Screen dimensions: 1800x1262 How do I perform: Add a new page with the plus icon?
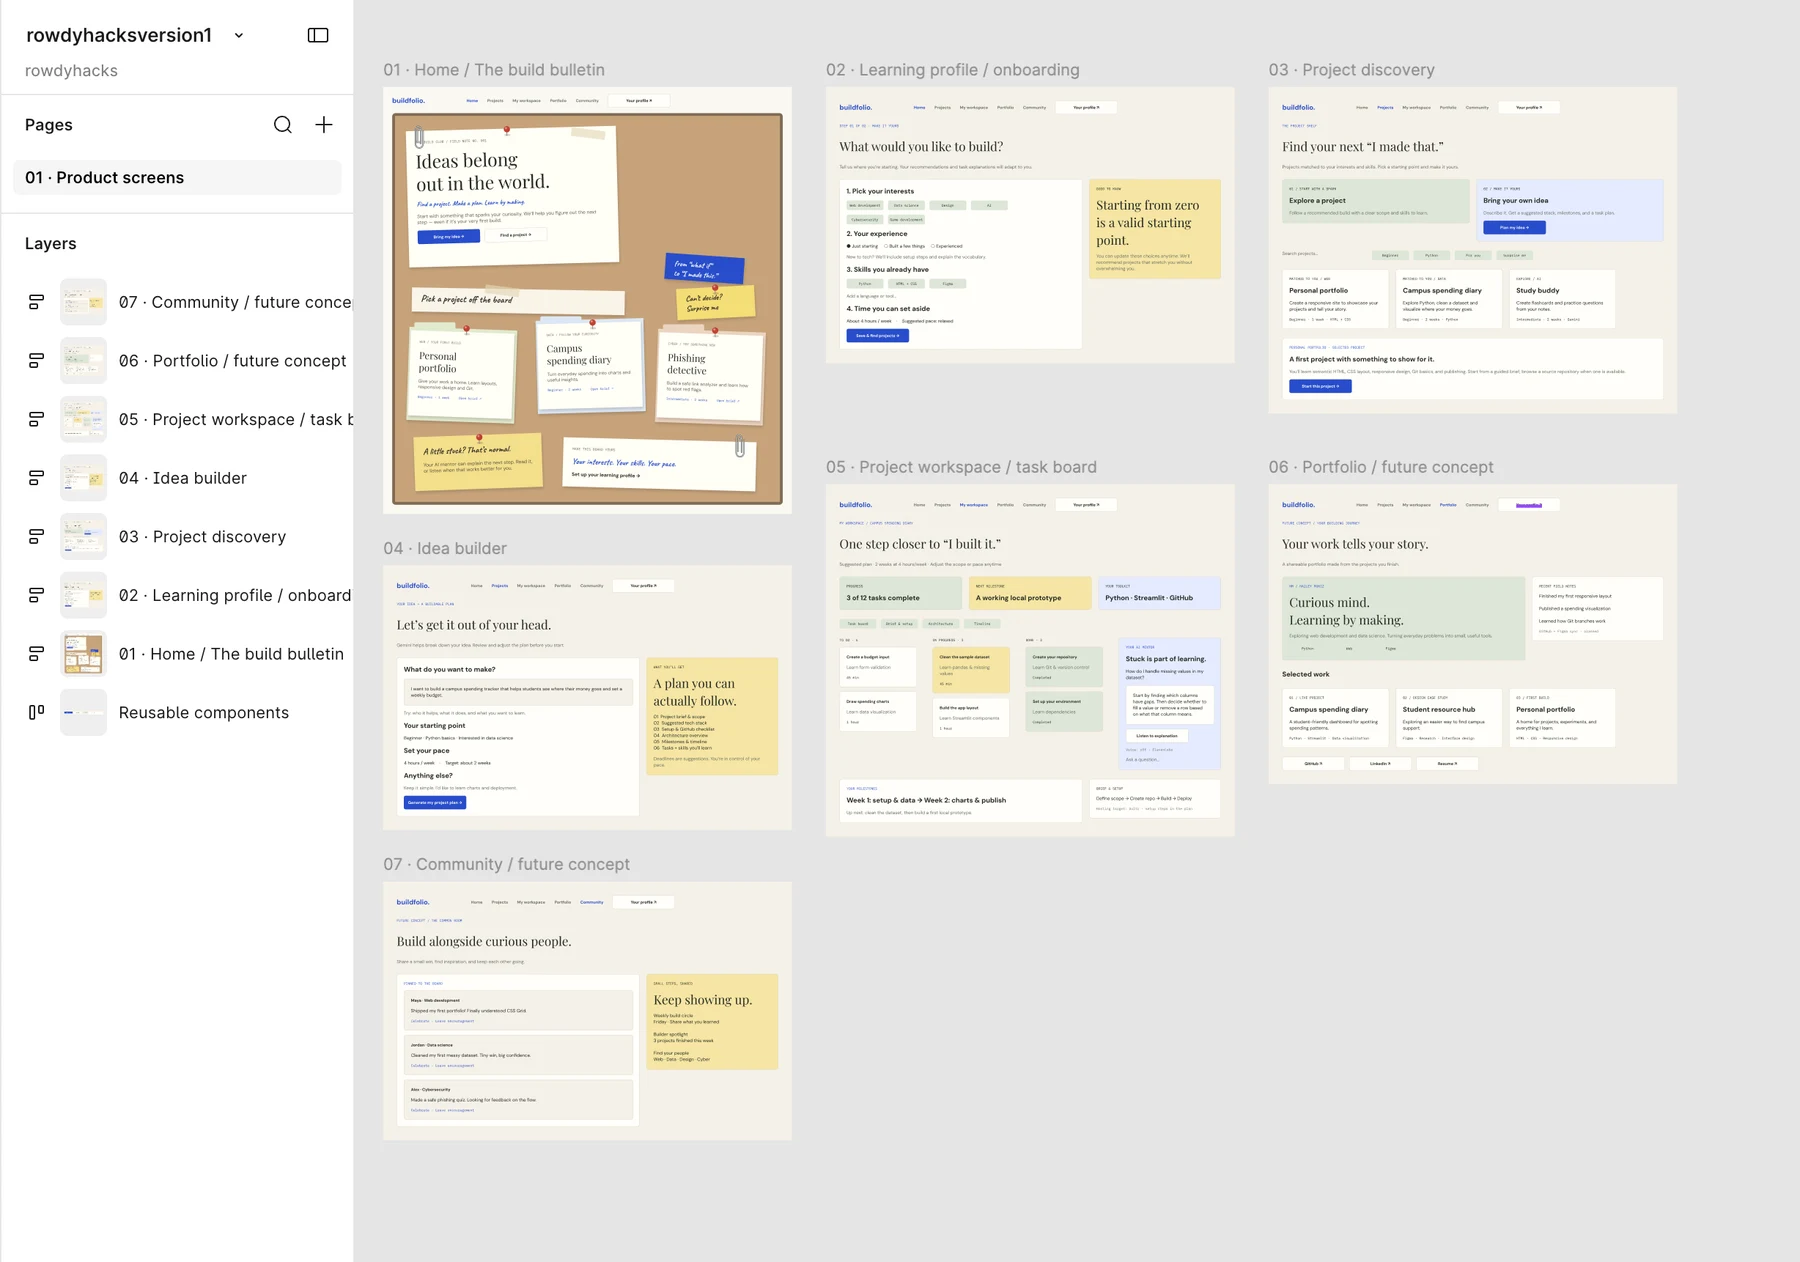[x=324, y=125]
